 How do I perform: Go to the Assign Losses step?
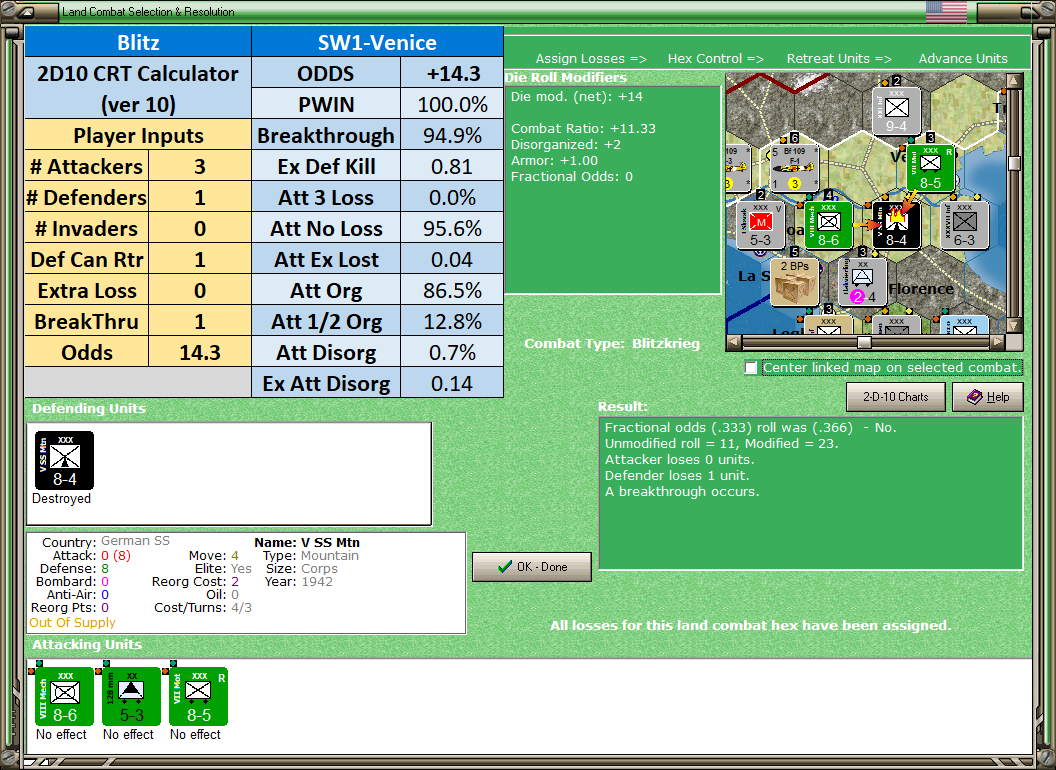pyautogui.click(x=591, y=59)
